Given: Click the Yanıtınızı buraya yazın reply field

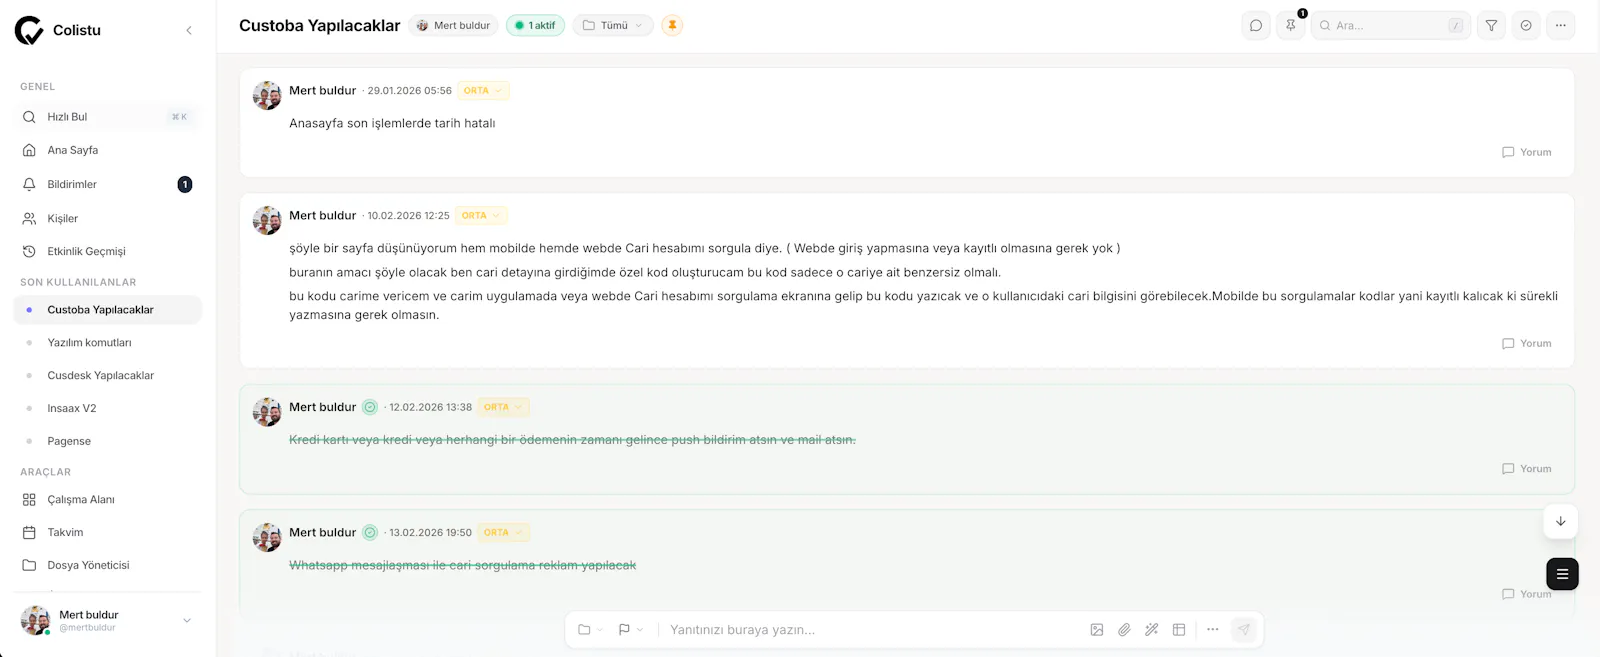Looking at the screenshot, I should [870, 630].
